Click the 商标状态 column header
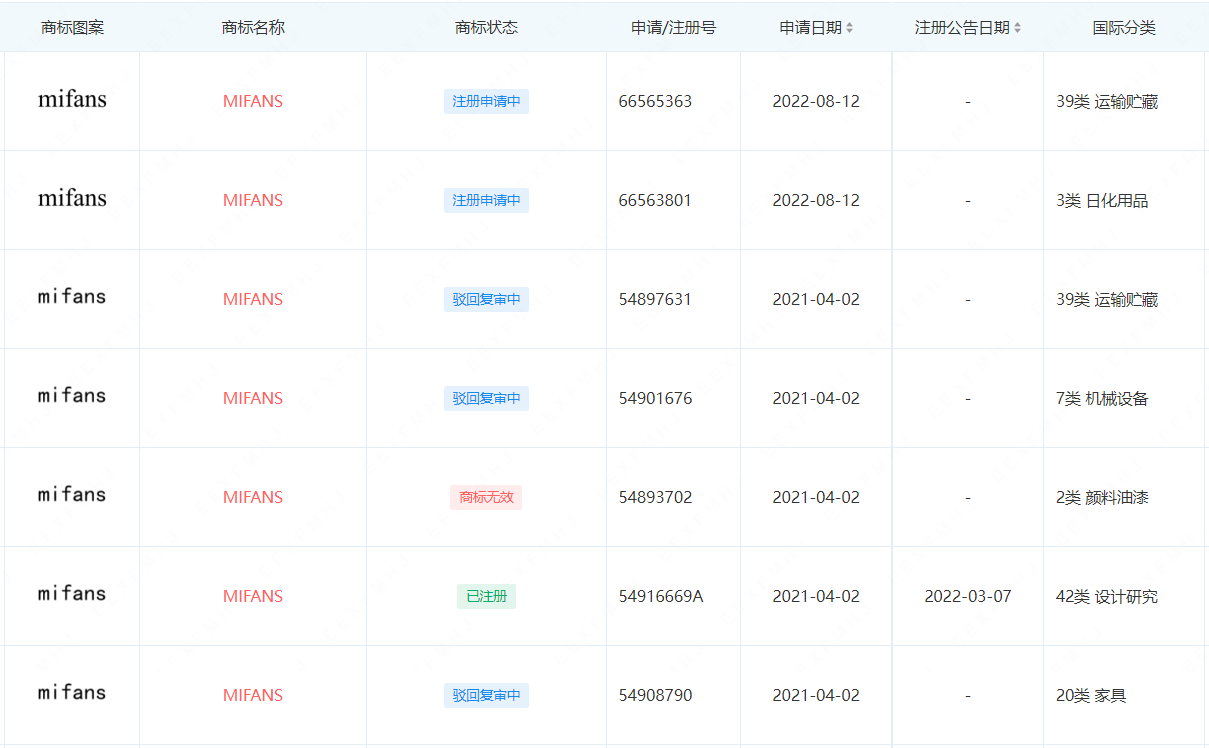Screen dimensions: 1209x748 click(486, 28)
